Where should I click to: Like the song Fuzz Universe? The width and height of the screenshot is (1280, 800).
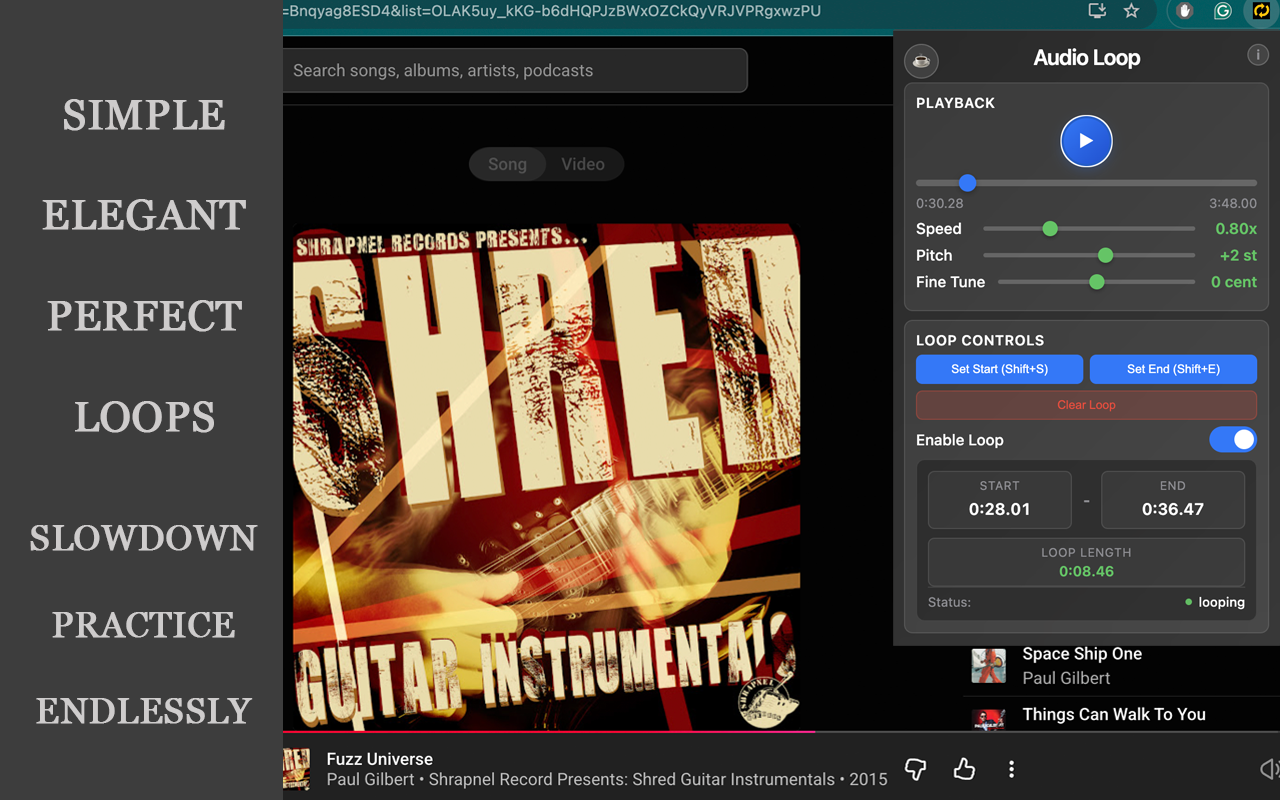(964, 768)
